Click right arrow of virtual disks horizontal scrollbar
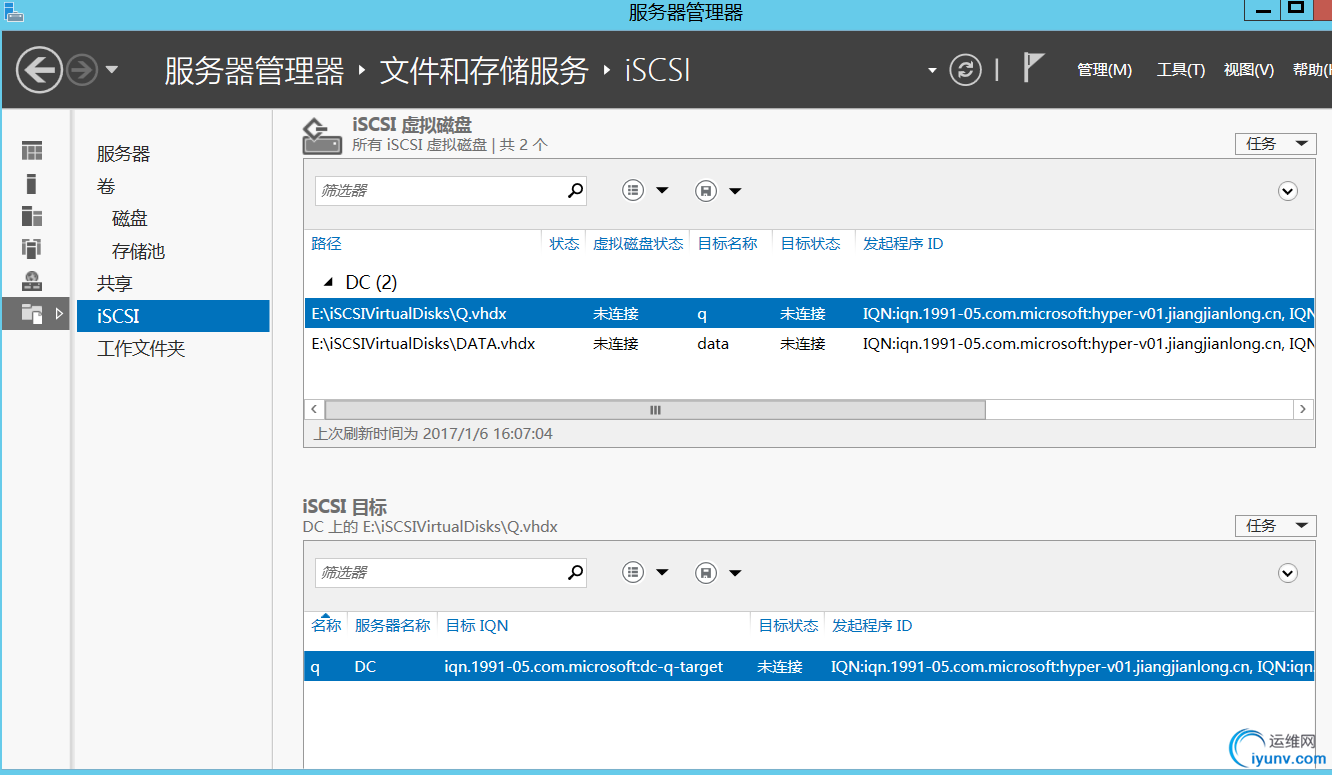The image size is (1332, 775). tap(1303, 410)
